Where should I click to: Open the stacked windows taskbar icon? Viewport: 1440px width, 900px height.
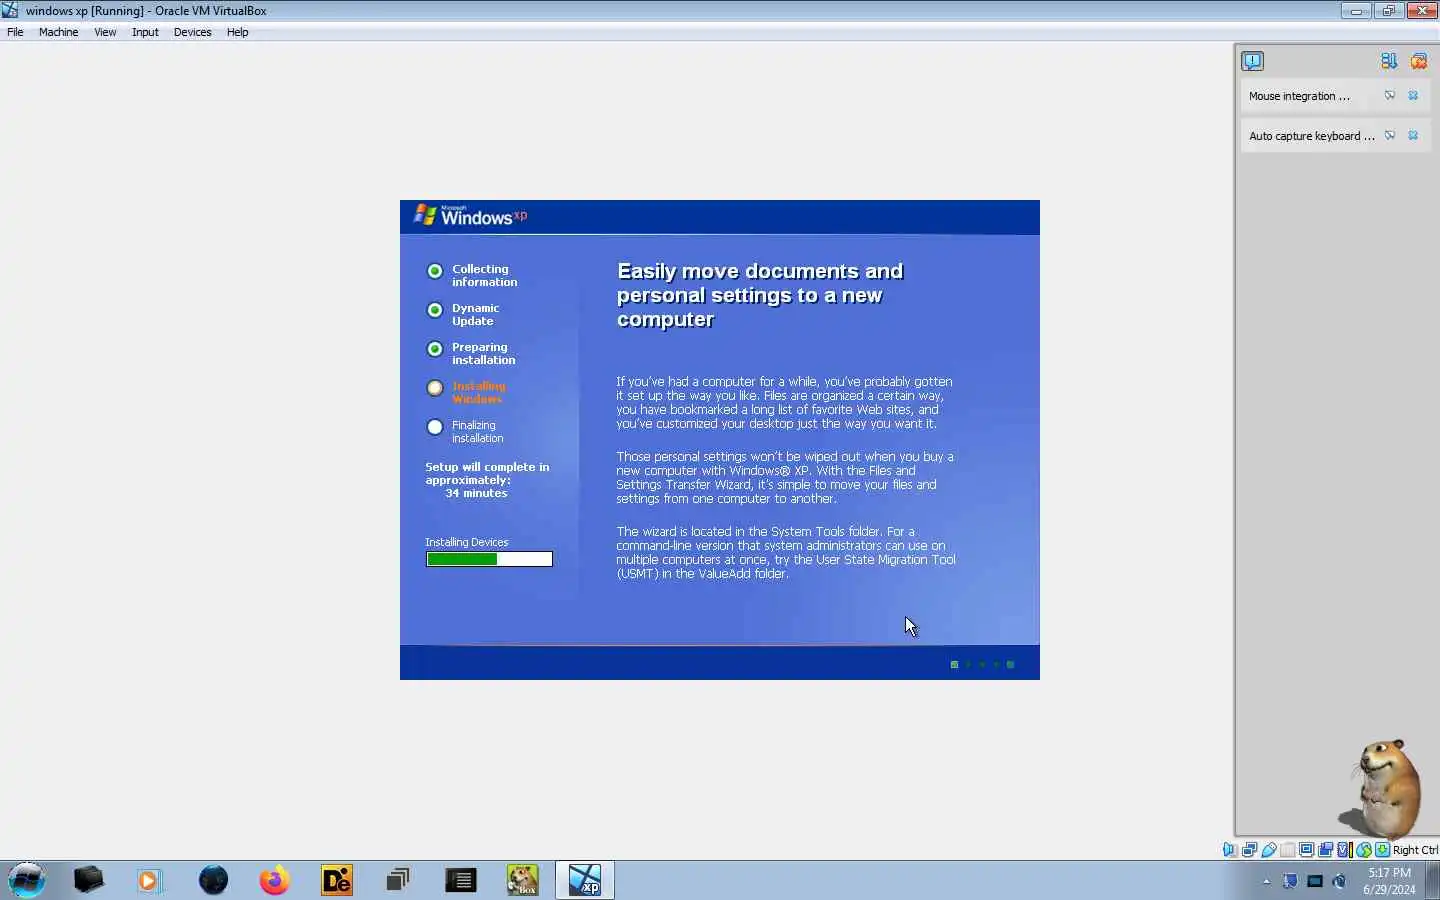coord(398,880)
